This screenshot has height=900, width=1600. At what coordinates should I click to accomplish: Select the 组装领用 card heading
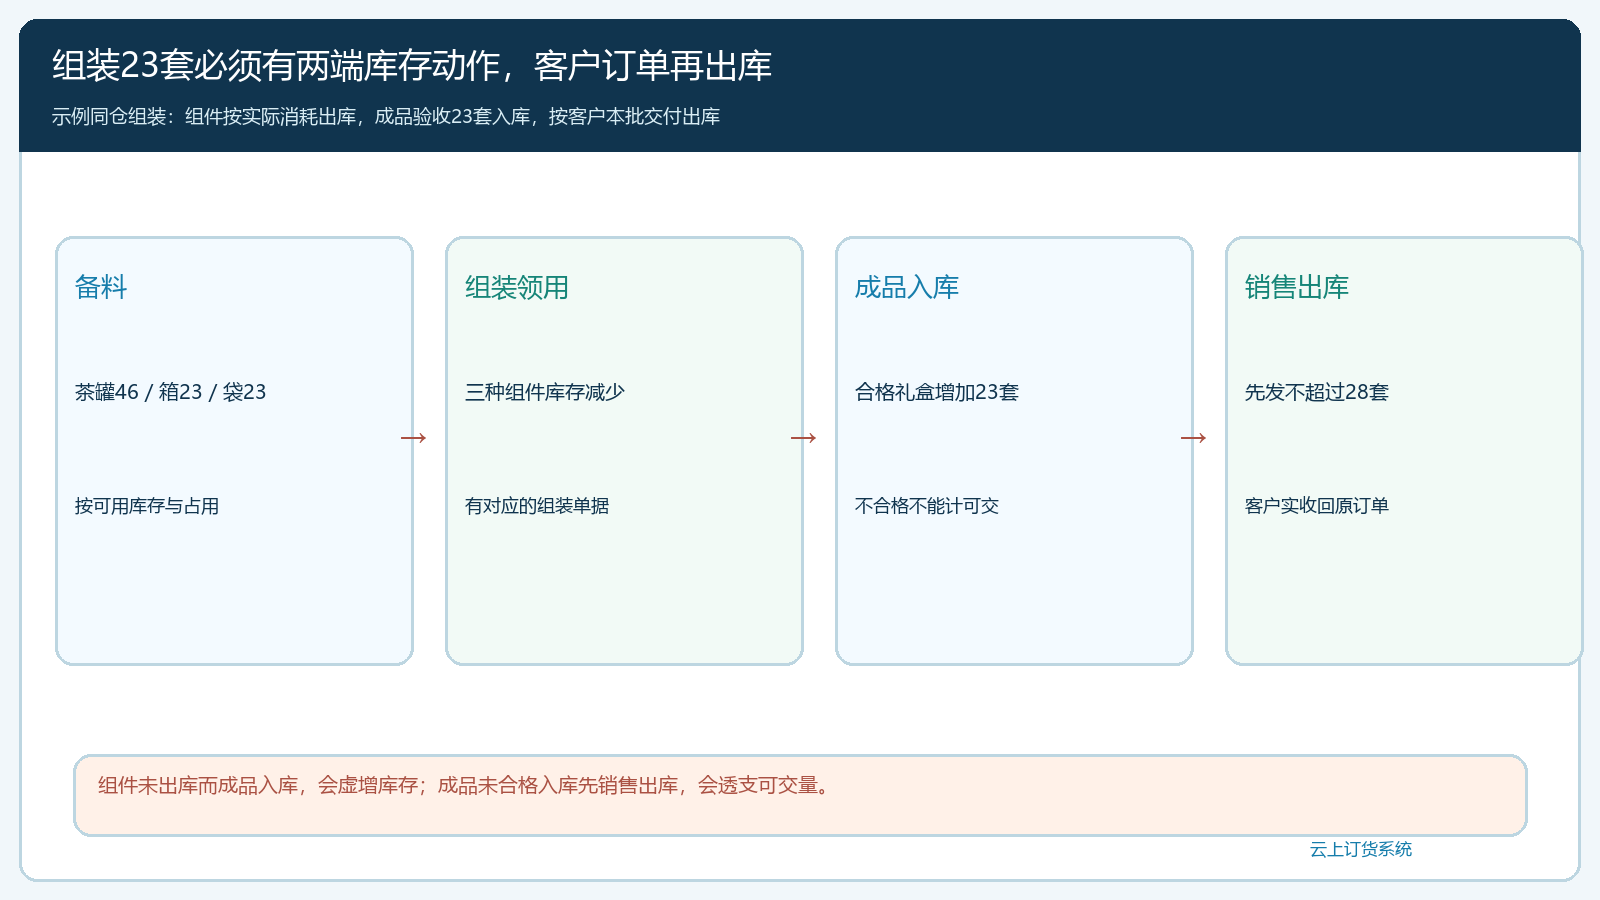coord(517,288)
